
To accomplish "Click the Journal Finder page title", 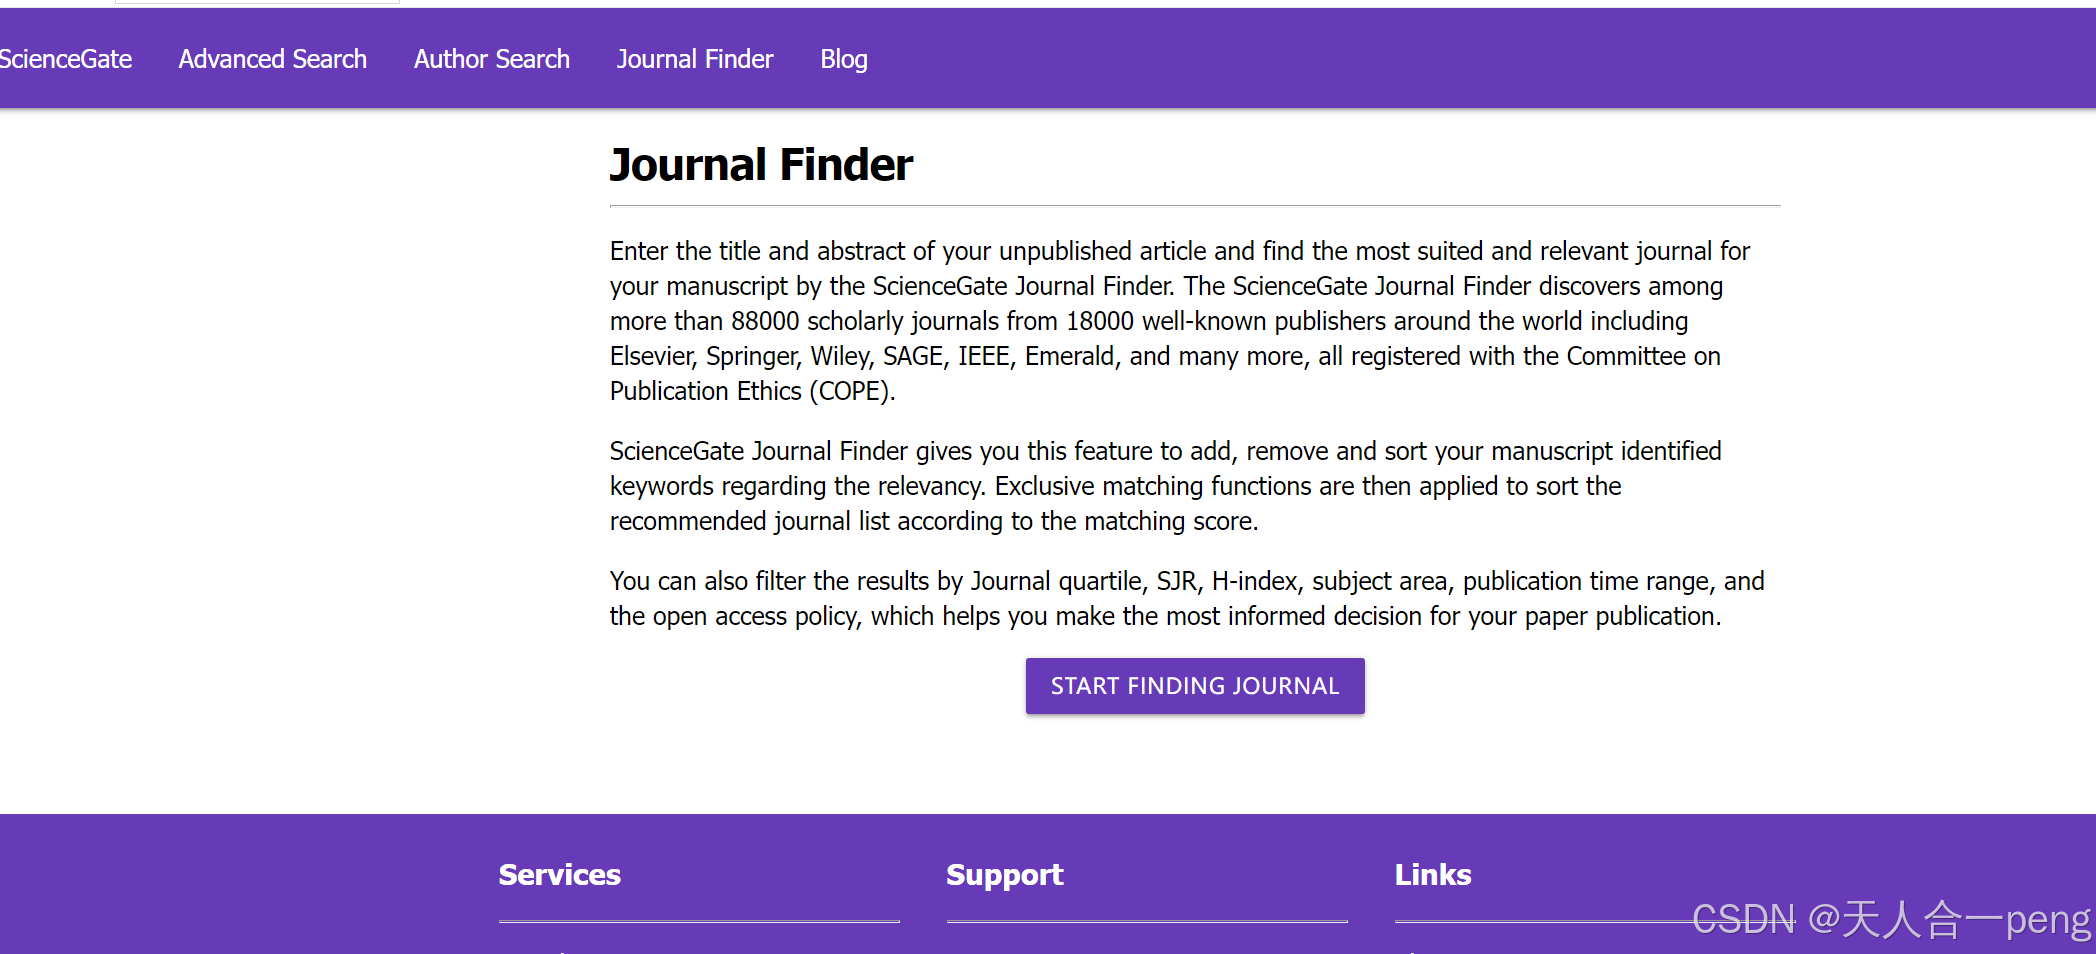I will pos(761,164).
